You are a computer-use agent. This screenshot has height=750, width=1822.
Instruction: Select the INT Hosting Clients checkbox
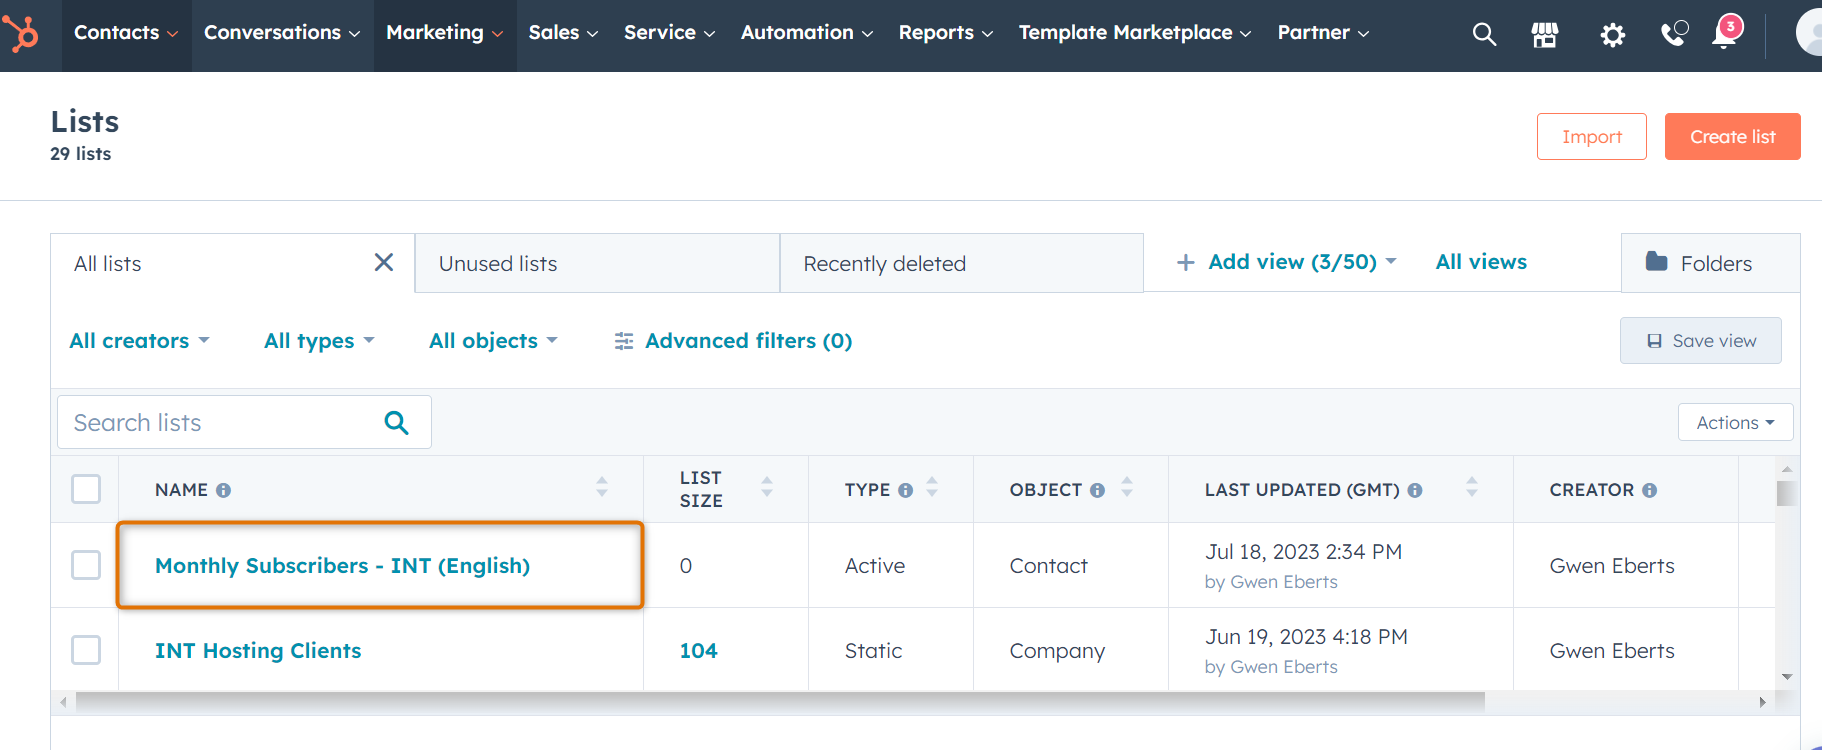pyautogui.click(x=86, y=650)
